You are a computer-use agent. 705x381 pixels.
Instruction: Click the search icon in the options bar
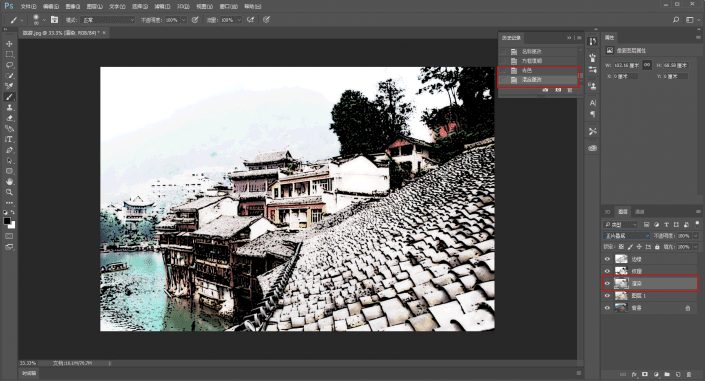pyautogui.click(x=676, y=20)
